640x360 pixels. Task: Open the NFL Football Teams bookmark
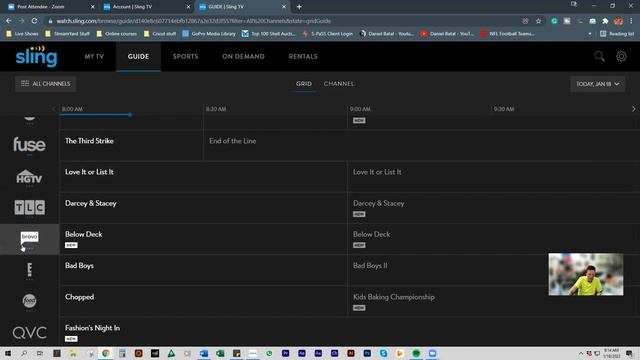pos(507,34)
